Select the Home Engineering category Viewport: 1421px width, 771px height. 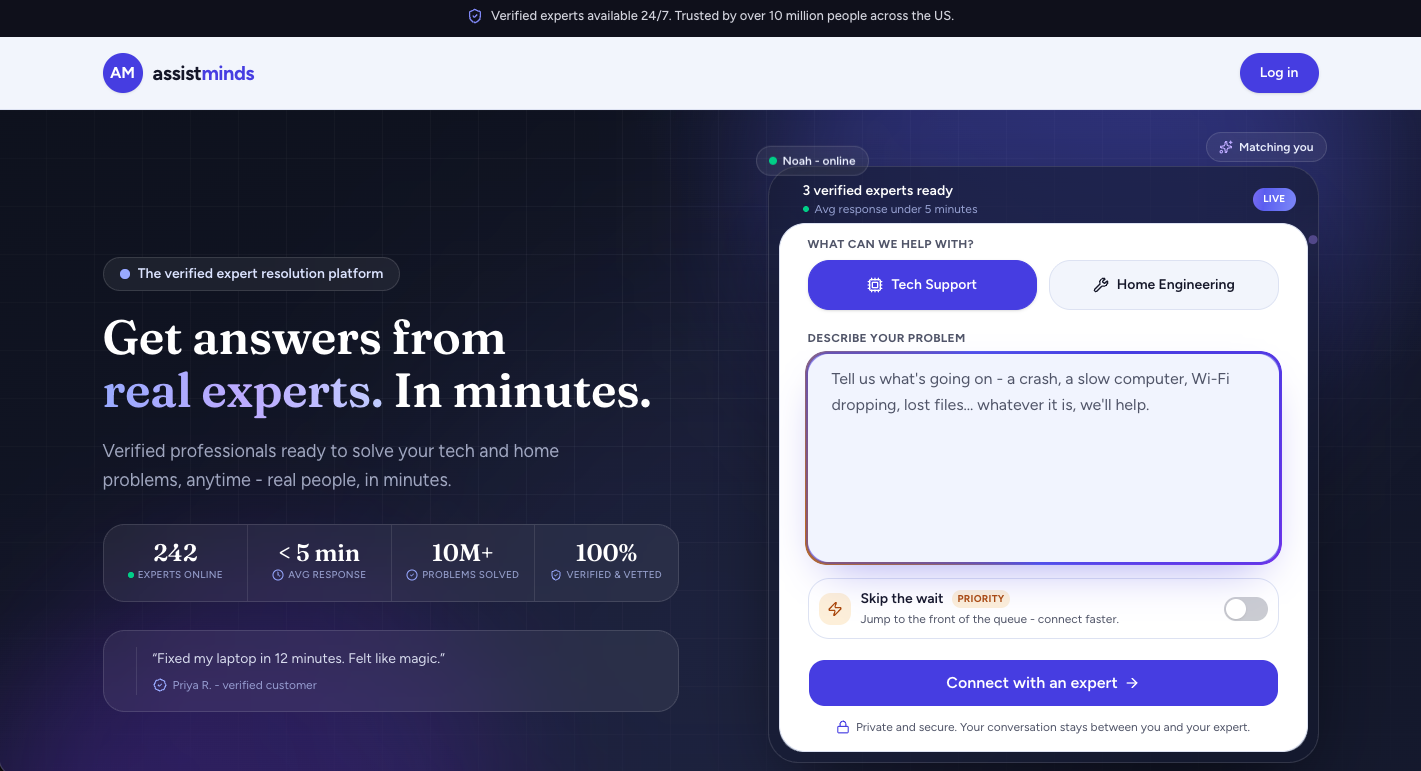tap(1164, 285)
